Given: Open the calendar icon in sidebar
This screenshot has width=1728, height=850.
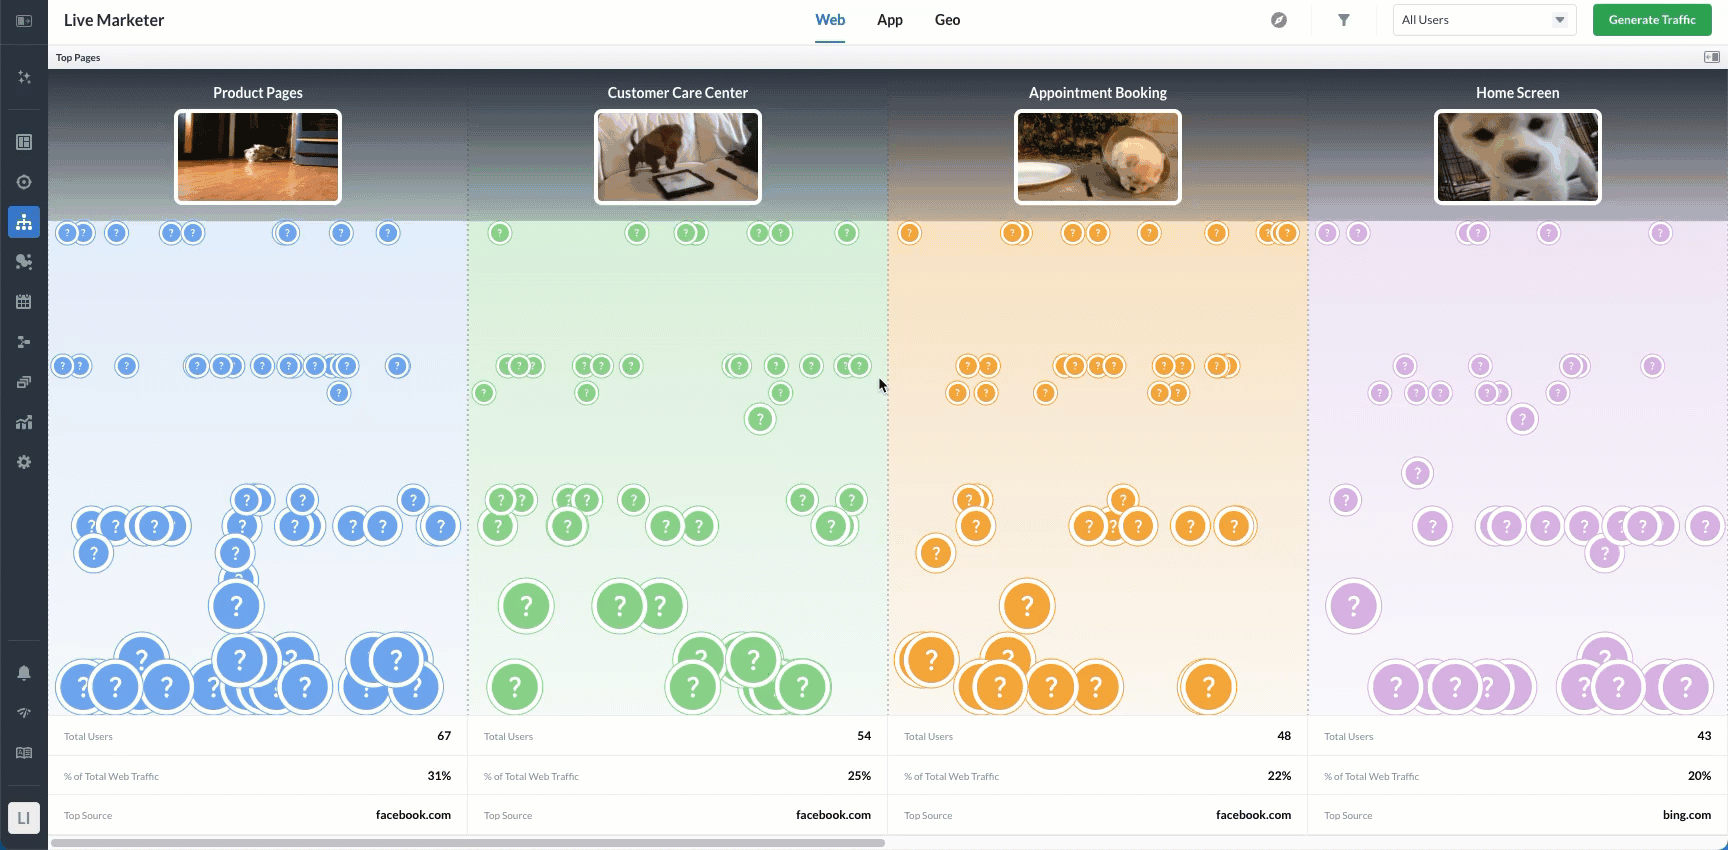Looking at the screenshot, I should pos(24,302).
